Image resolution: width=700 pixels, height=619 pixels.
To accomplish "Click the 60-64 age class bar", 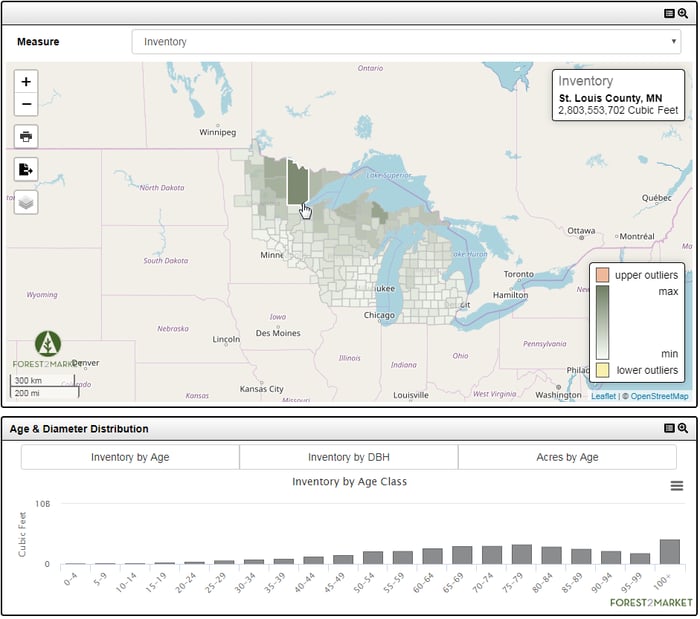I will [x=432, y=557].
